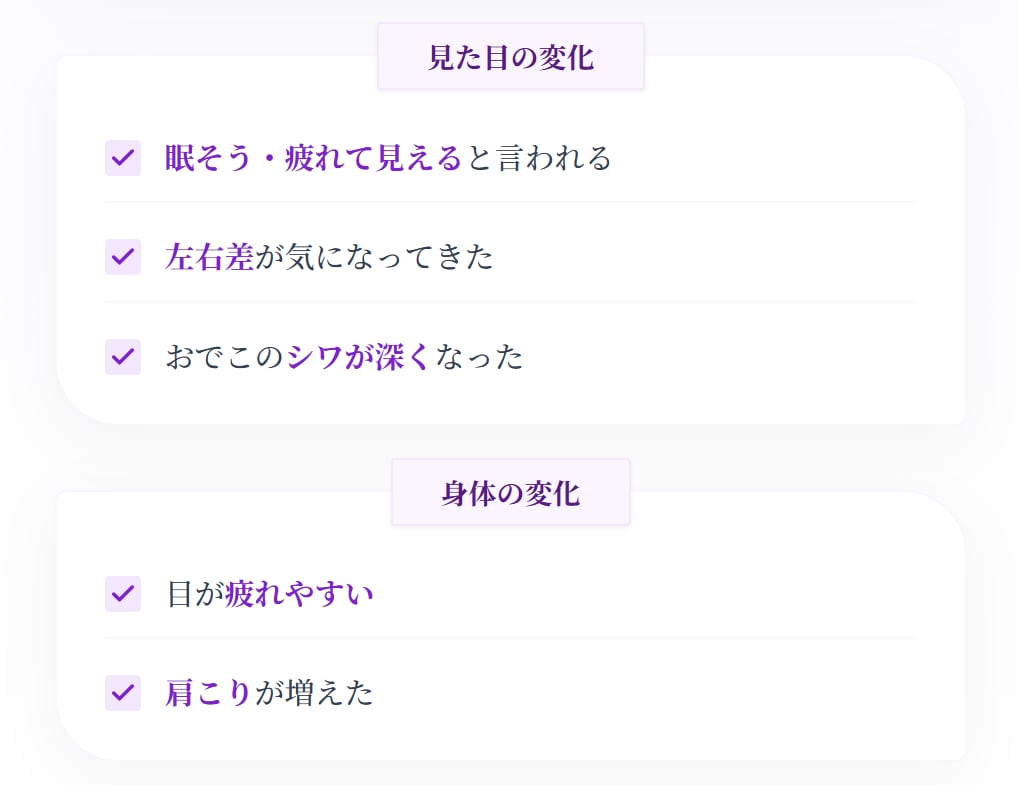
Task: Click the おでこの text
Action: [225, 356]
